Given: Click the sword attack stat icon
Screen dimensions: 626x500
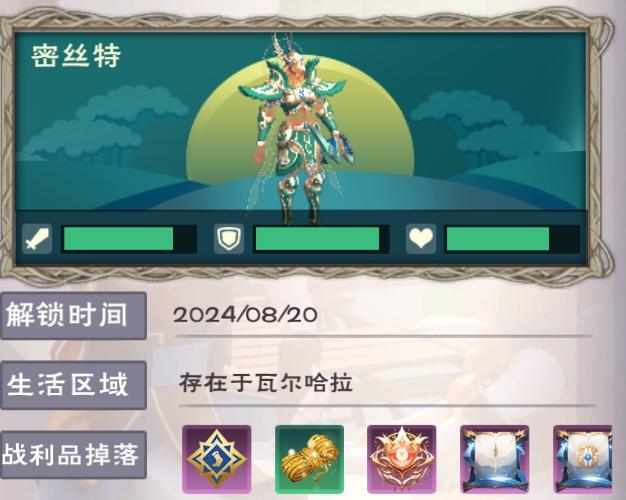Looking at the screenshot, I should [x=37, y=239].
